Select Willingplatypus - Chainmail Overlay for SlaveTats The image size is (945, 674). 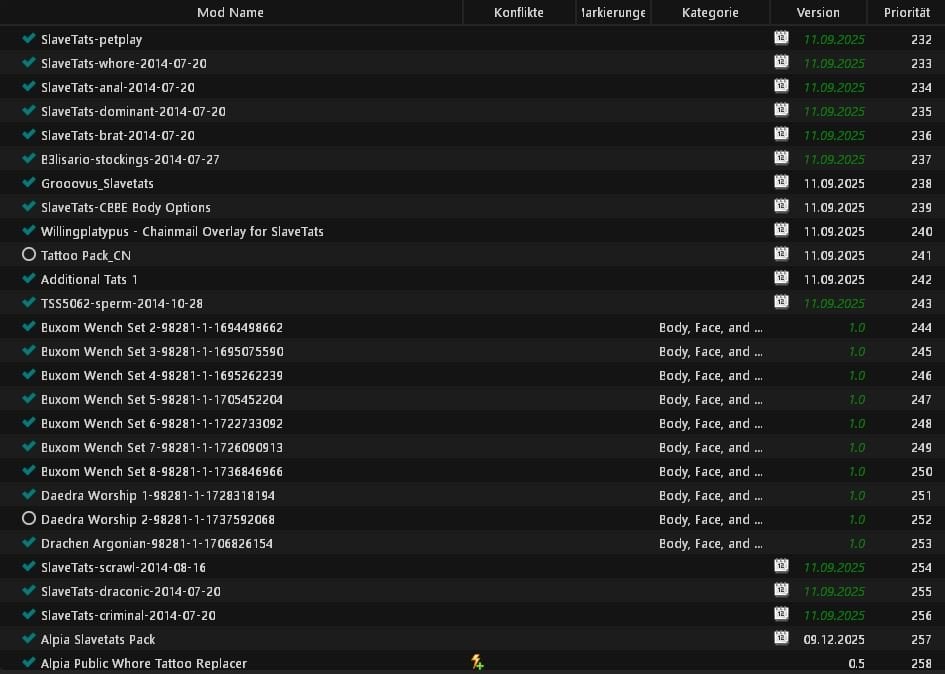[182, 231]
